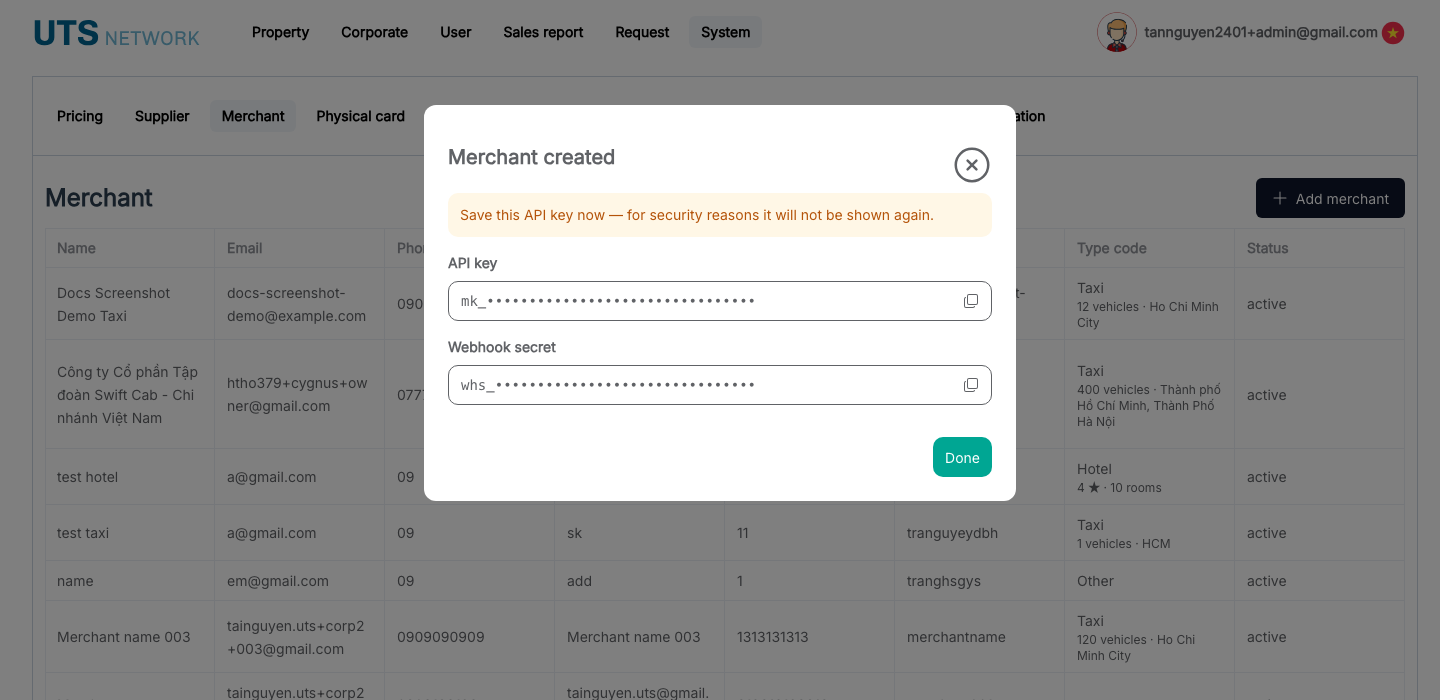Switch to the Supplier tab
The width and height of the screenshot is (1440, 700).
tap(162, 116)
